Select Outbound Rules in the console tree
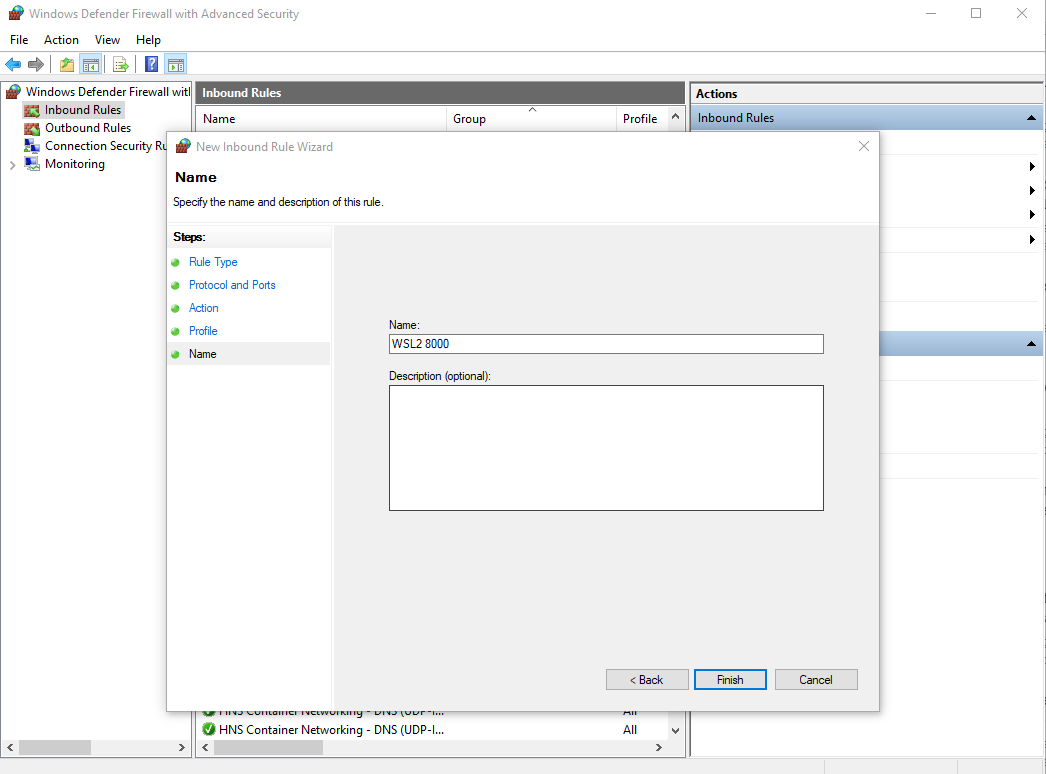This screenshot has width=1046, height=774. [87, 128]
